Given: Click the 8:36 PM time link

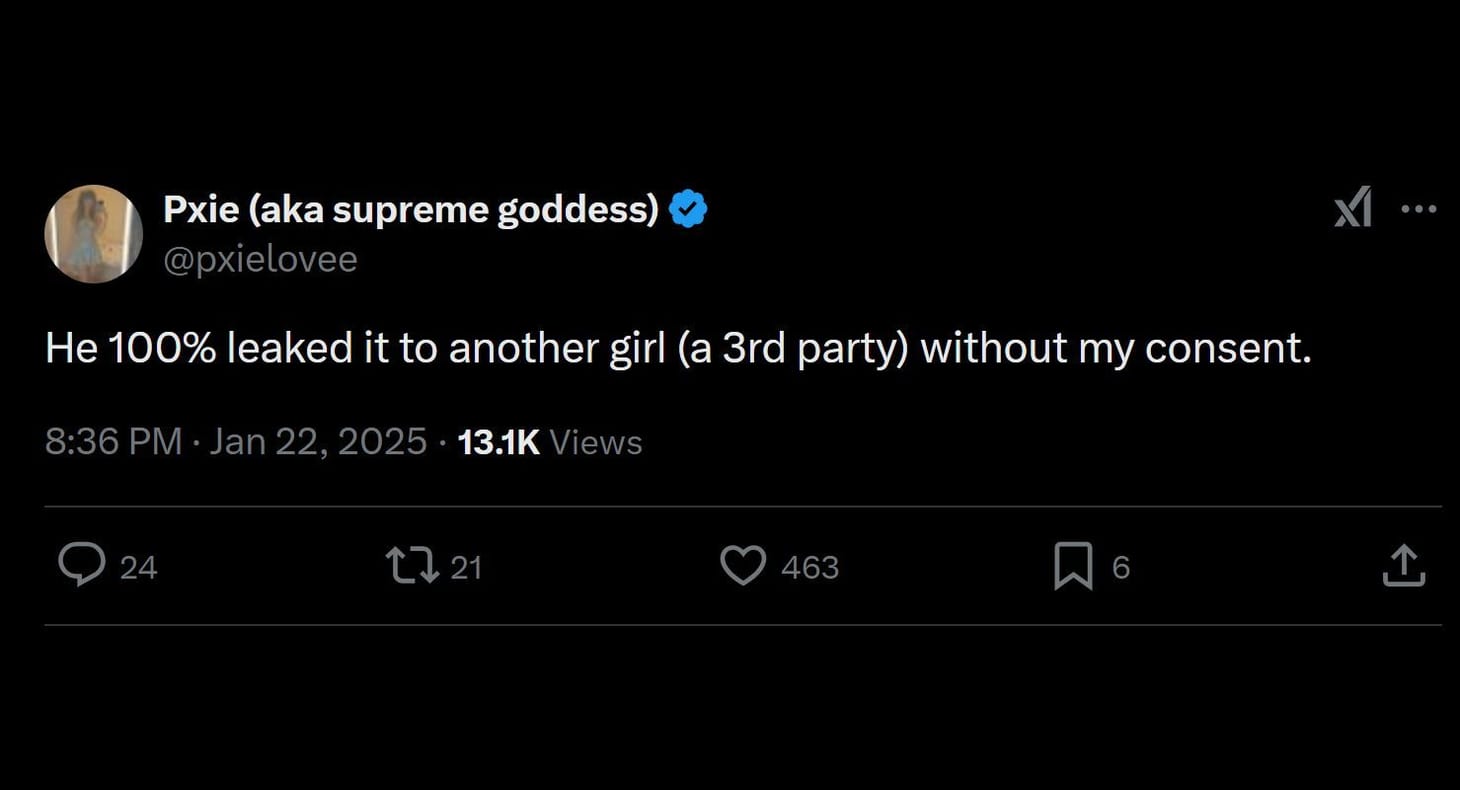Looking at the screenshot, I should pos(113,440).
